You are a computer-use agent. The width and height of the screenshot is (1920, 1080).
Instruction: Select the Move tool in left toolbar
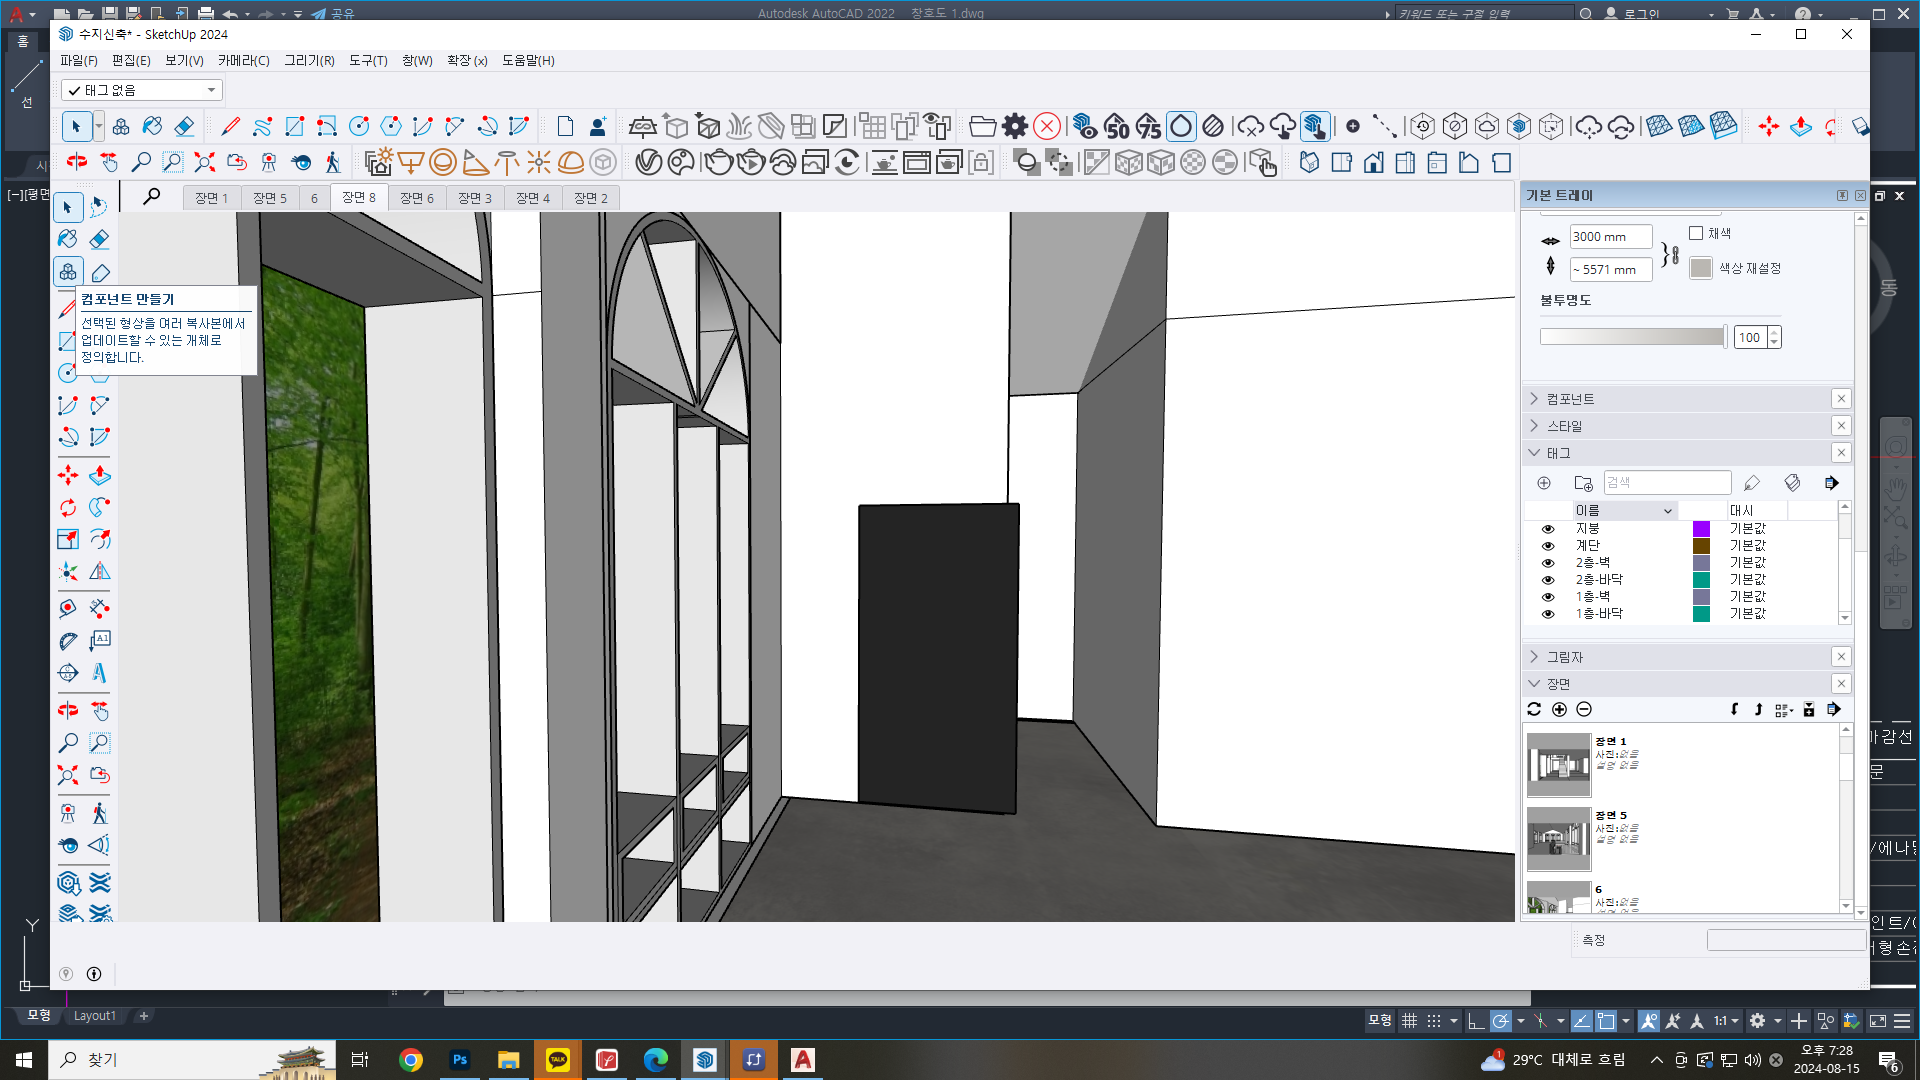tap(67, 475)
